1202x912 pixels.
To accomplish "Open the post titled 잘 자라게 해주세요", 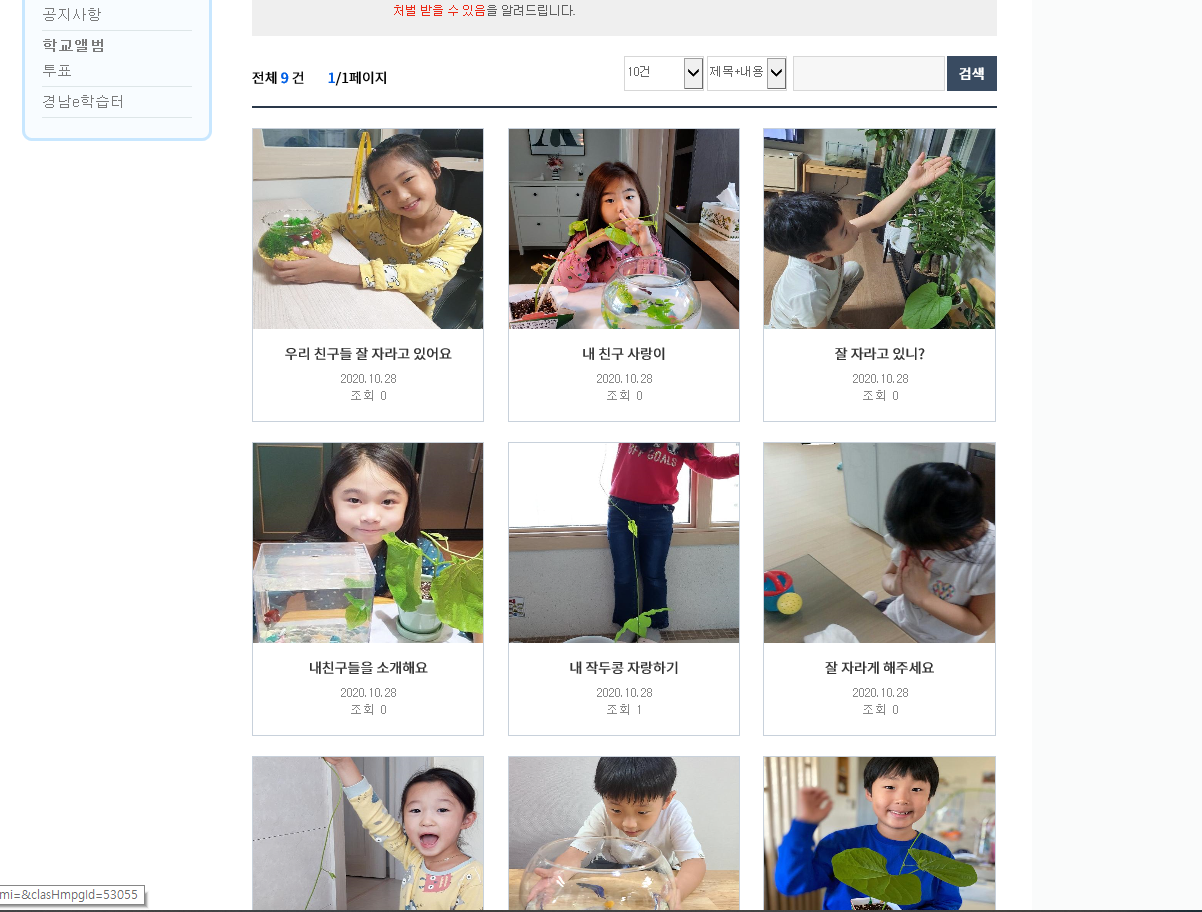I will 880,668.
